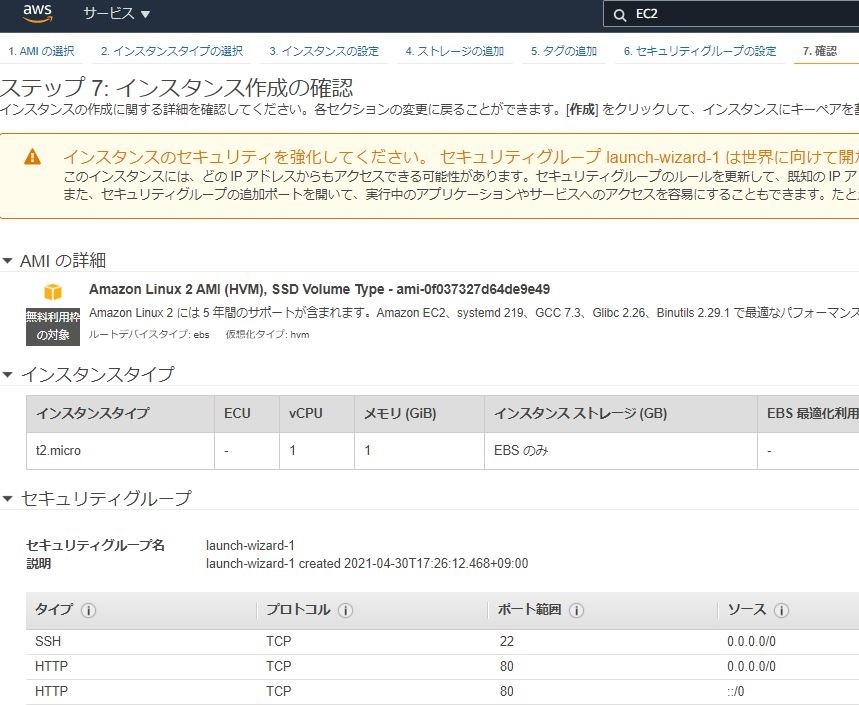The image size is (859, 705).
Task: Click the ステップ 7 page heading
Action: coord(176,87)
